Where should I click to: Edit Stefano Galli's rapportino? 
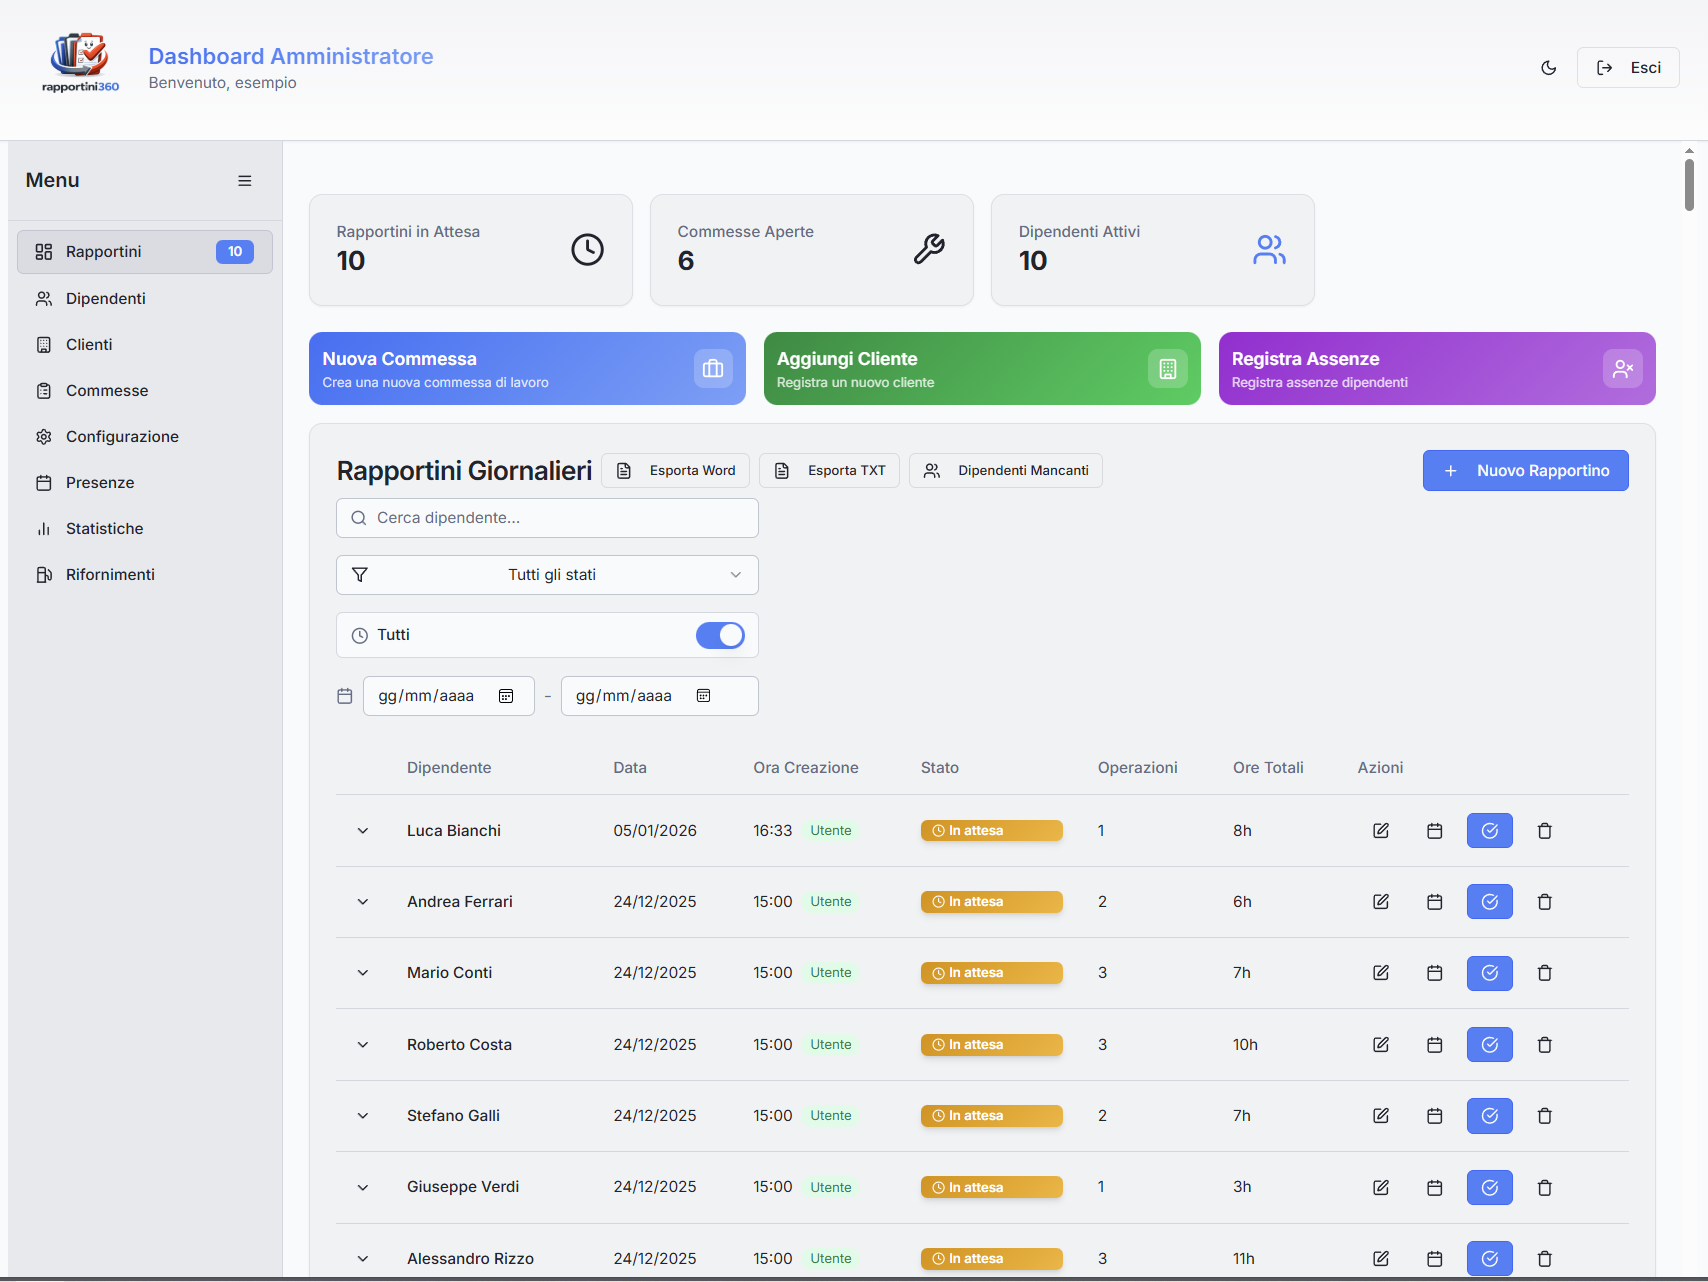point(1381,1116)
